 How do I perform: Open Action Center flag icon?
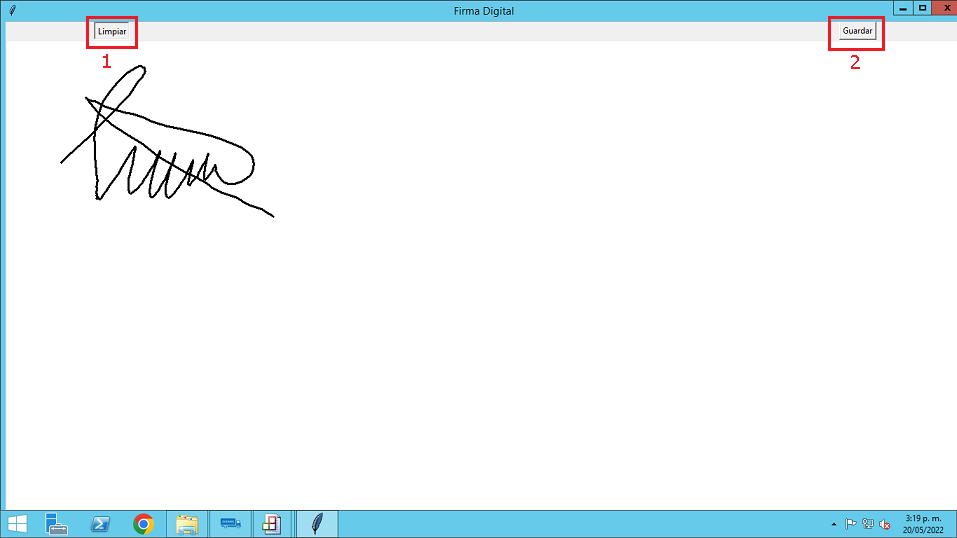pyautogui.click(x=851, y=524)
